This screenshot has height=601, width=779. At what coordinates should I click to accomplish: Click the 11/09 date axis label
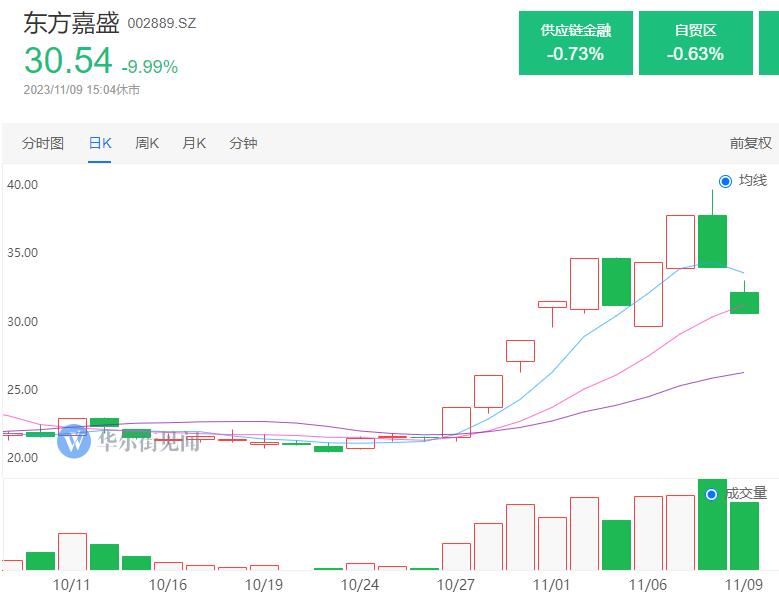coord(744,585)
